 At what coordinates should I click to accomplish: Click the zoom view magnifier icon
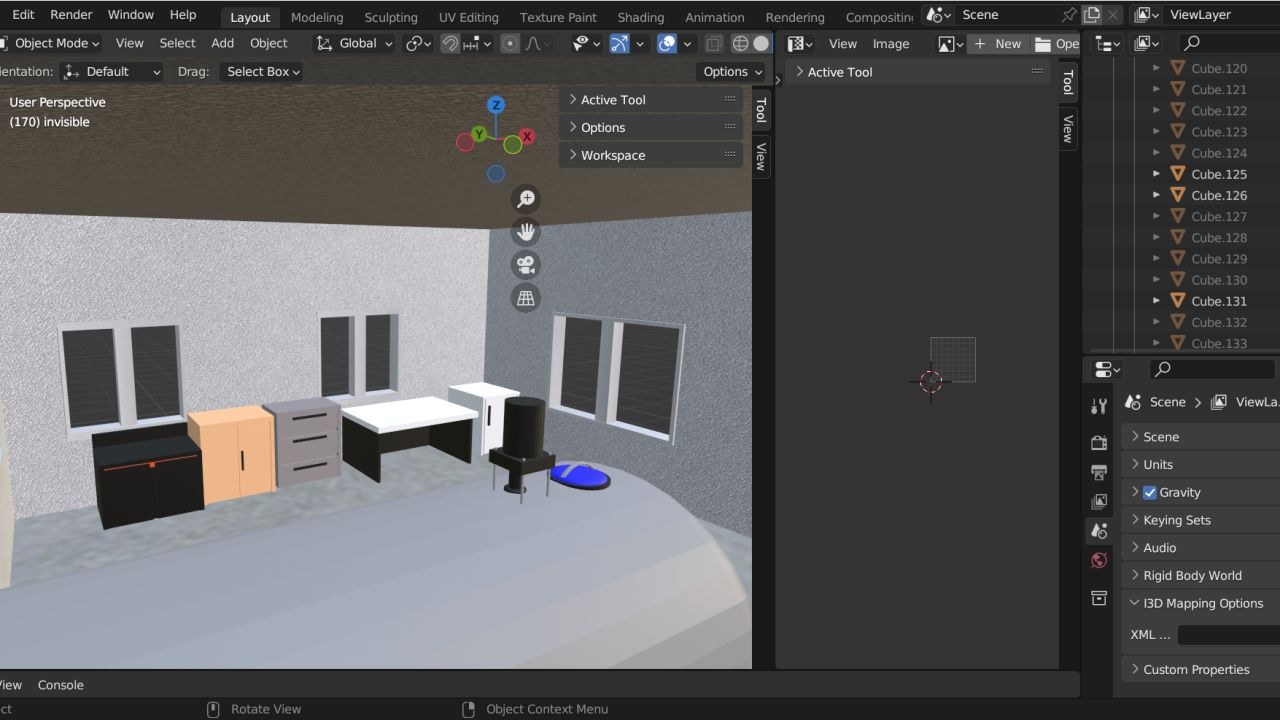(526, 198)
